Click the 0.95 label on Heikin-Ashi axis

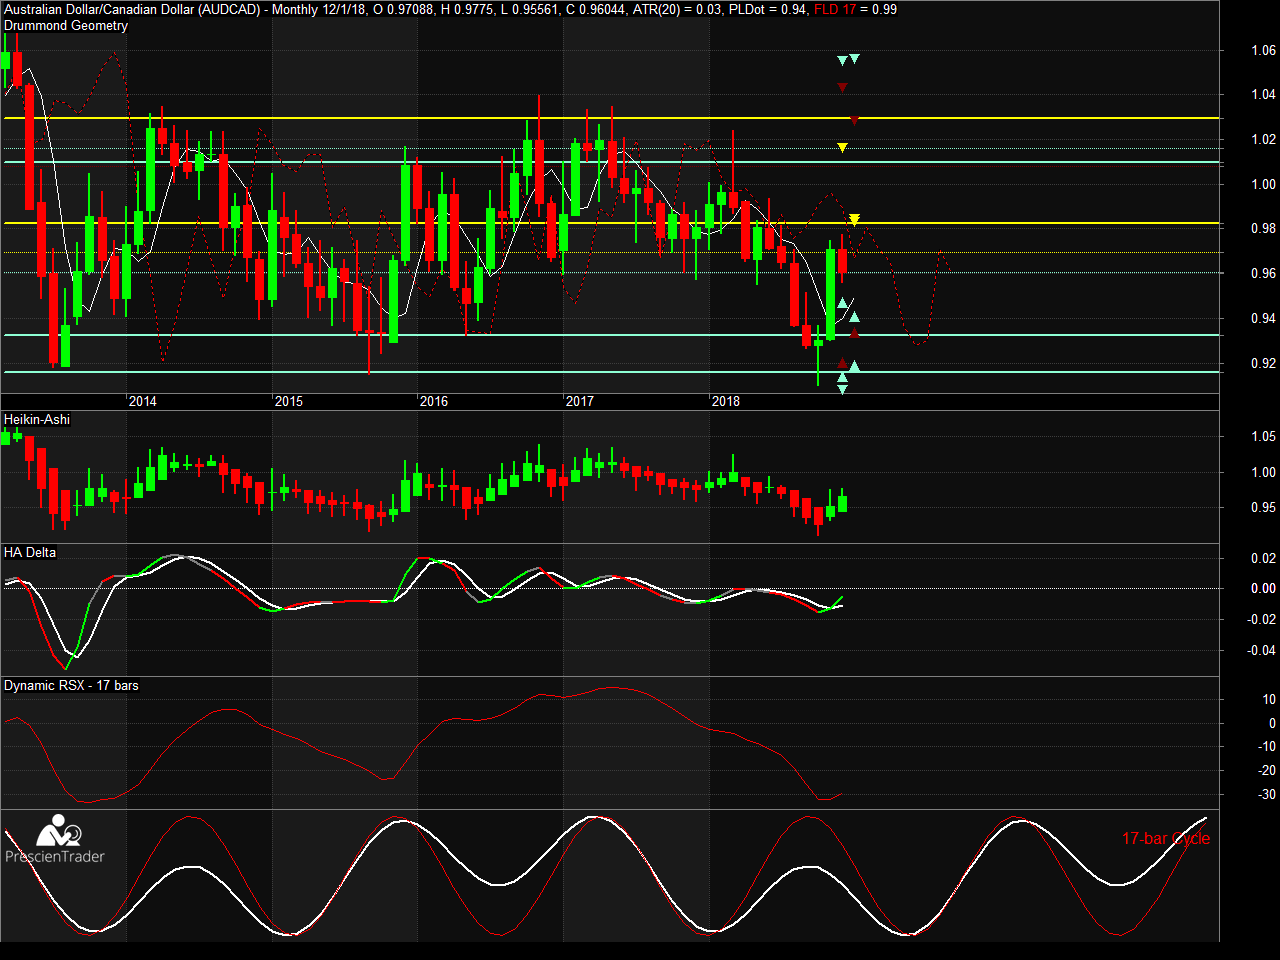pyautogui.click(x=1263, y=508)
